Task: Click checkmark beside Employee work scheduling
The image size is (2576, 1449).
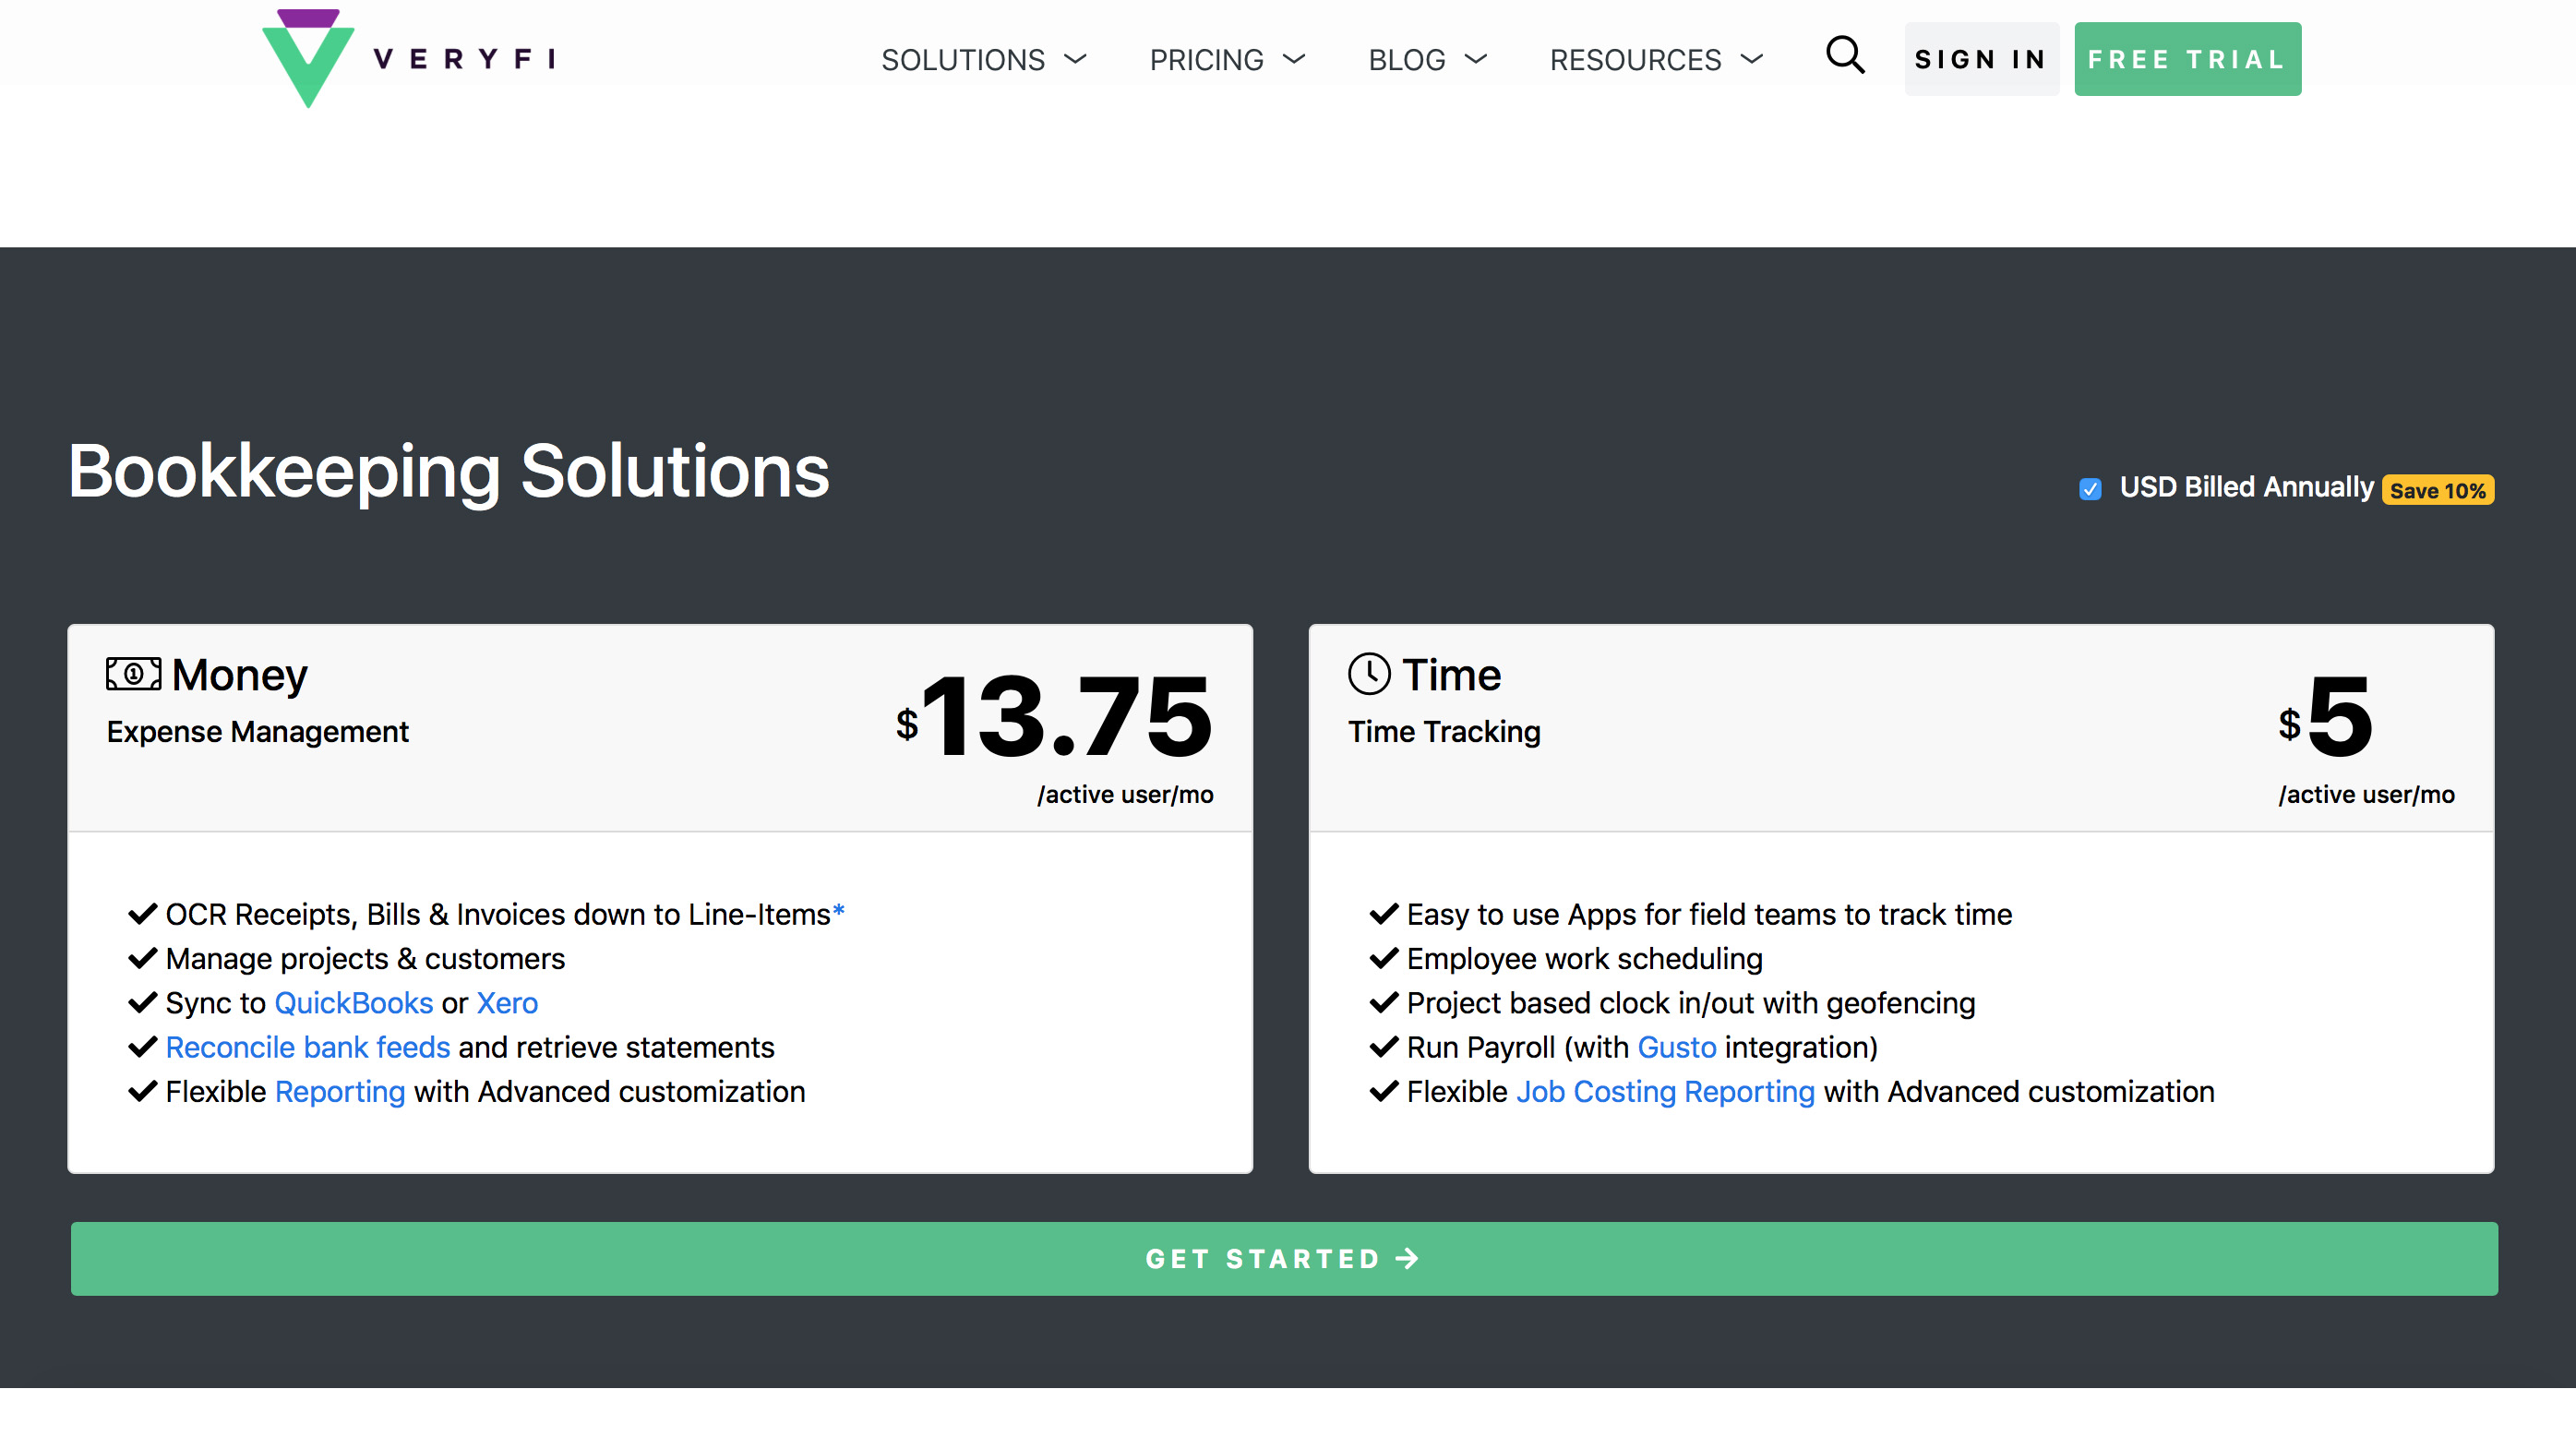Action: (1384, 958)
